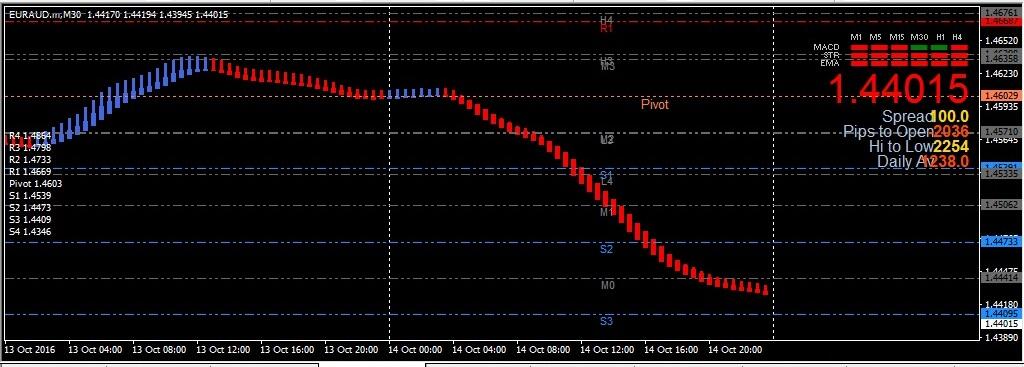Viewport: 1024px width, 367px height.
Task: Click the blue S3 level label
Action: click(x=607, y=321)
